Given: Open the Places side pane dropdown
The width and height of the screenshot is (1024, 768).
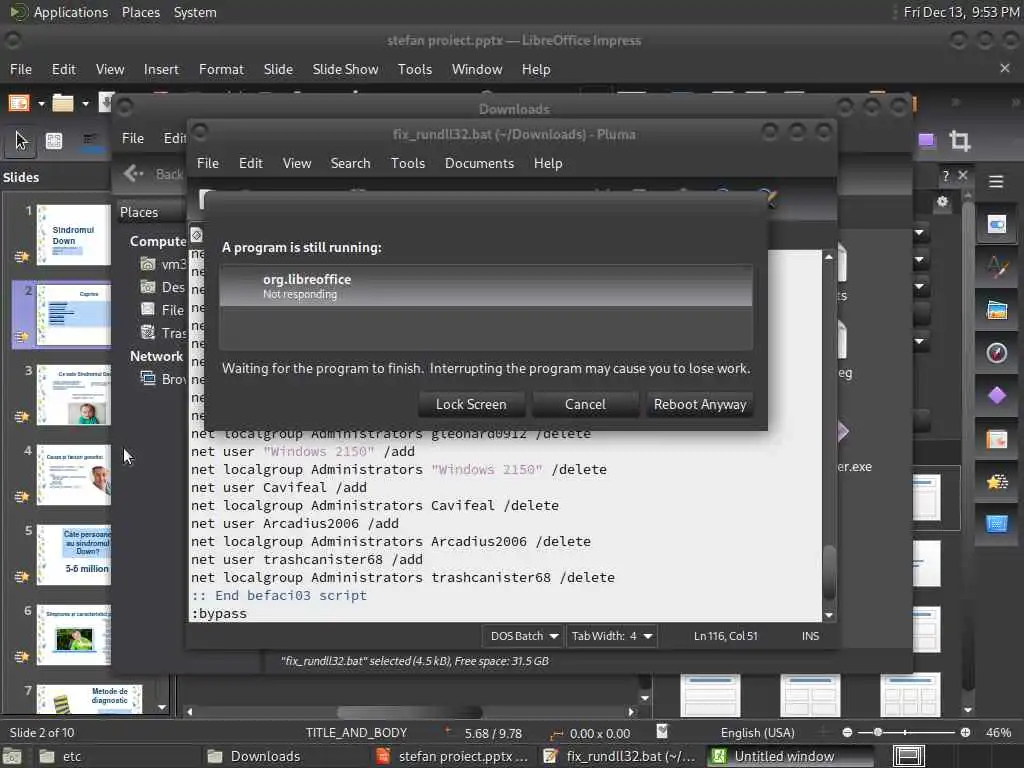Looking at the screenshot, I should click(x=150, y=212).
